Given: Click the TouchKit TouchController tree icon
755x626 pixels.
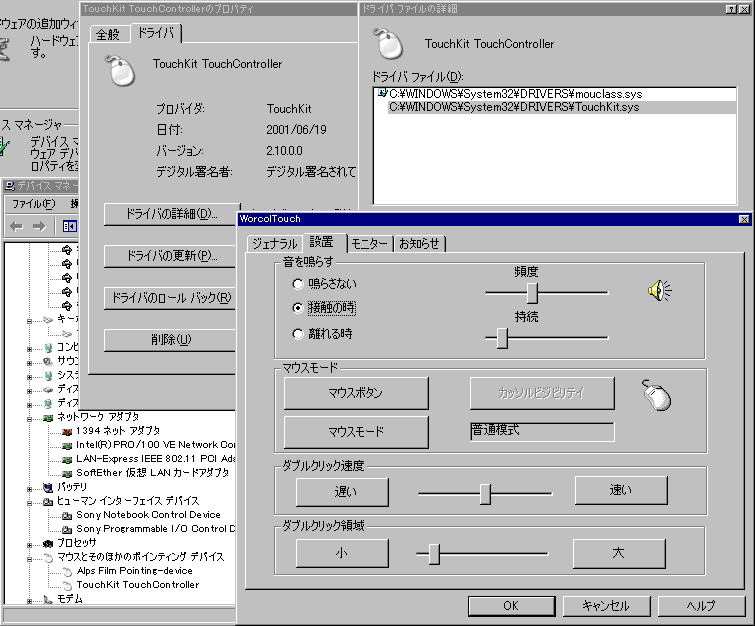Looking at the screenshot, I should [67, 585].
